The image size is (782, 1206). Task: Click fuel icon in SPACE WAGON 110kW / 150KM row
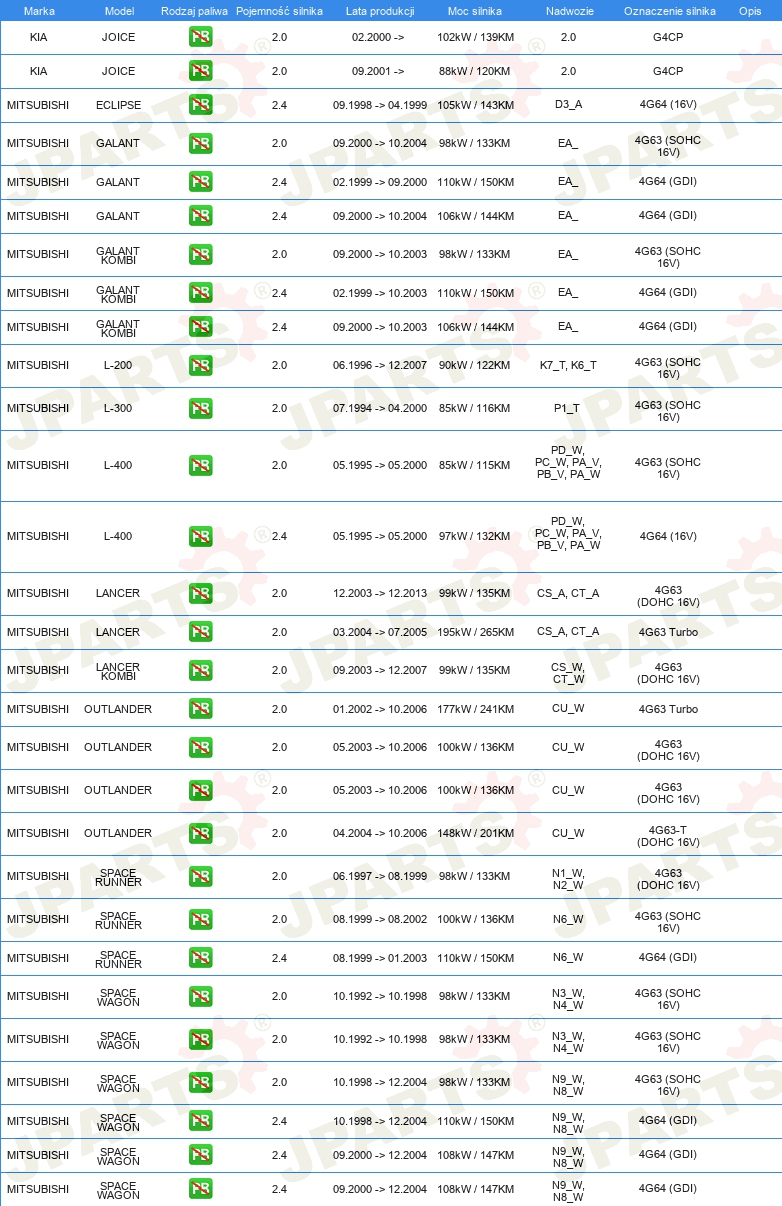pyautogui.click(x=200, y=1122)
